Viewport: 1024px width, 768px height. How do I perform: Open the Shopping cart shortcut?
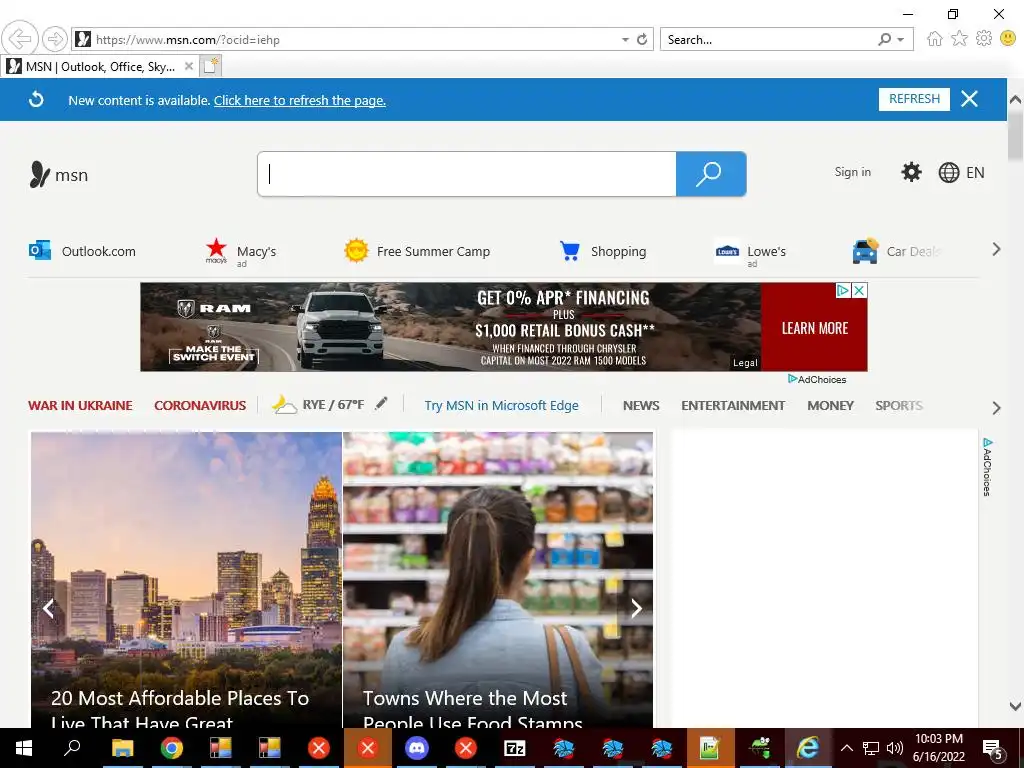(x=602, y=251)
